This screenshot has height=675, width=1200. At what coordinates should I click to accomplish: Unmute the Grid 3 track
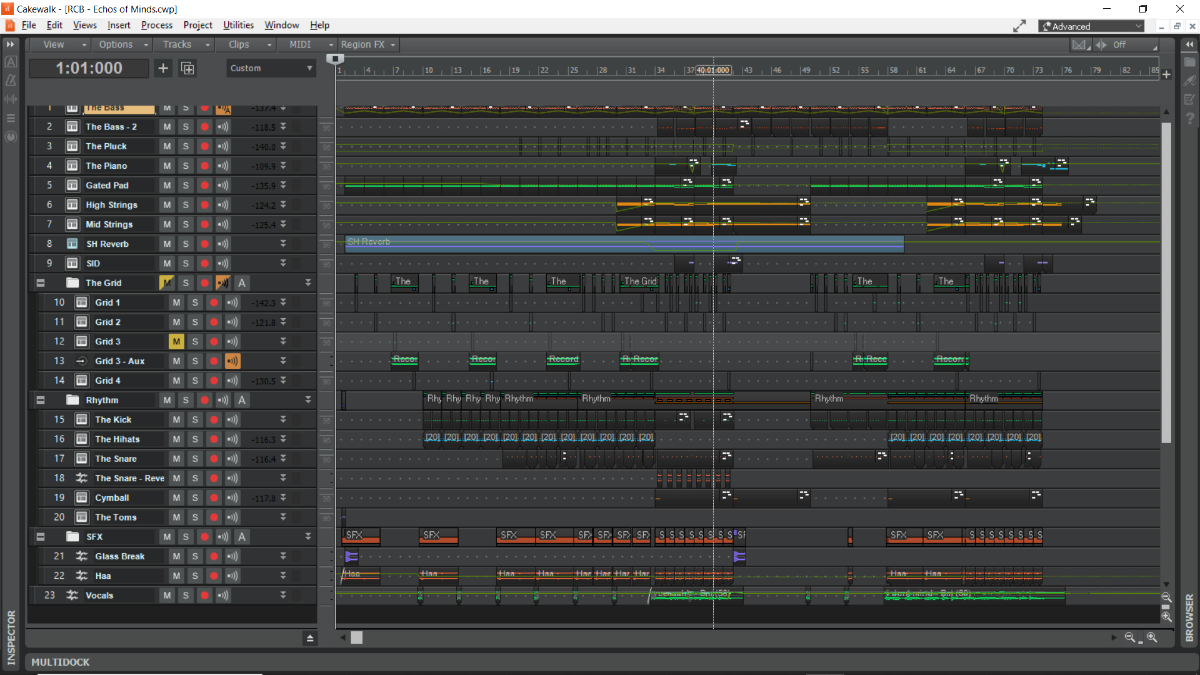pos(177,341)
